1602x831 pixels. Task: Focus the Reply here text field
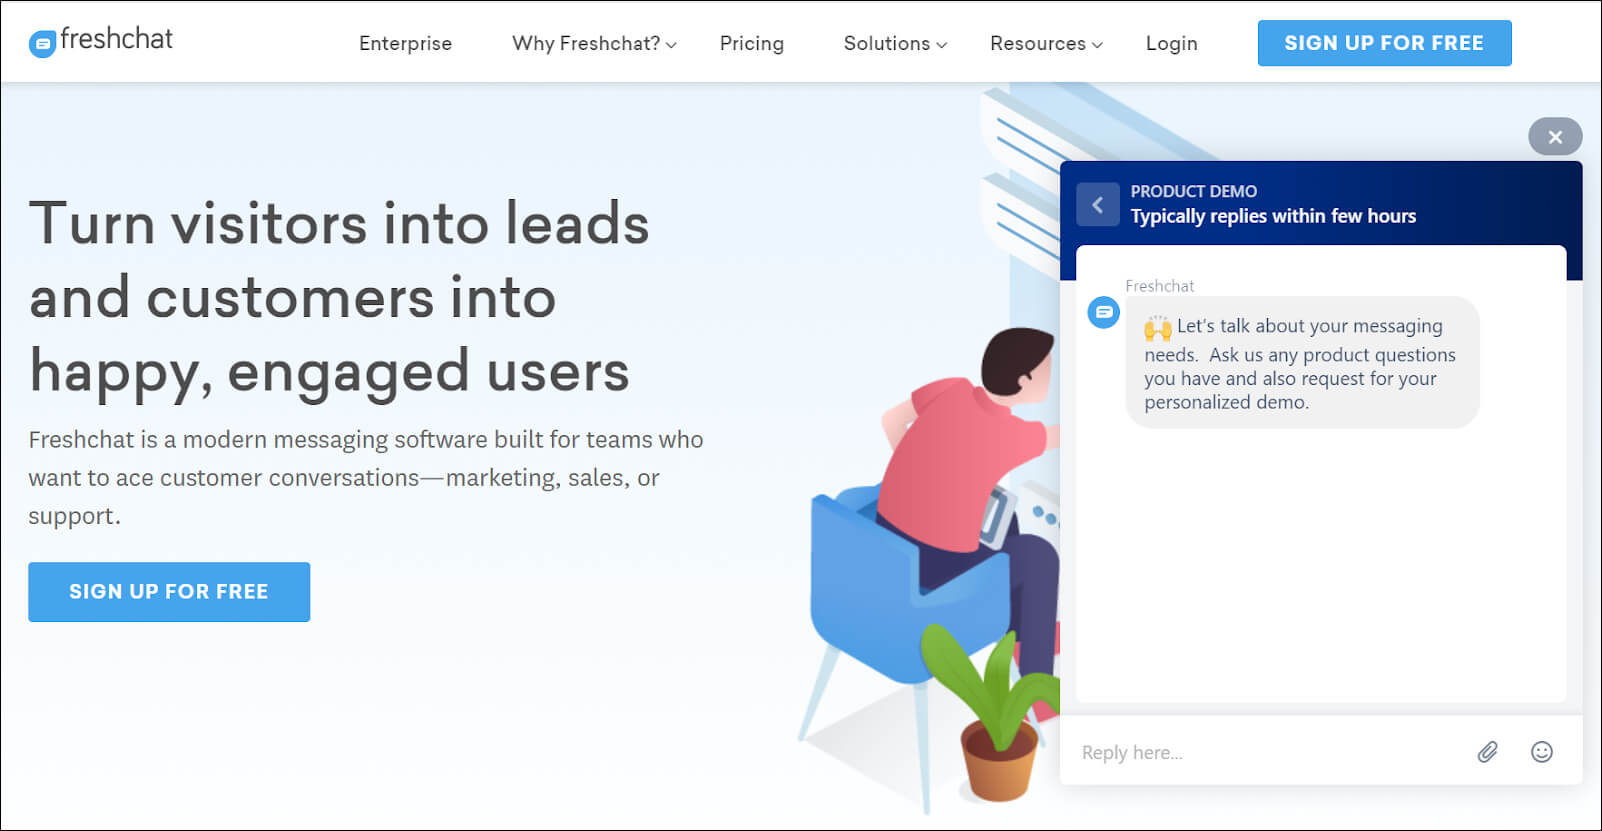(1270, 753)
